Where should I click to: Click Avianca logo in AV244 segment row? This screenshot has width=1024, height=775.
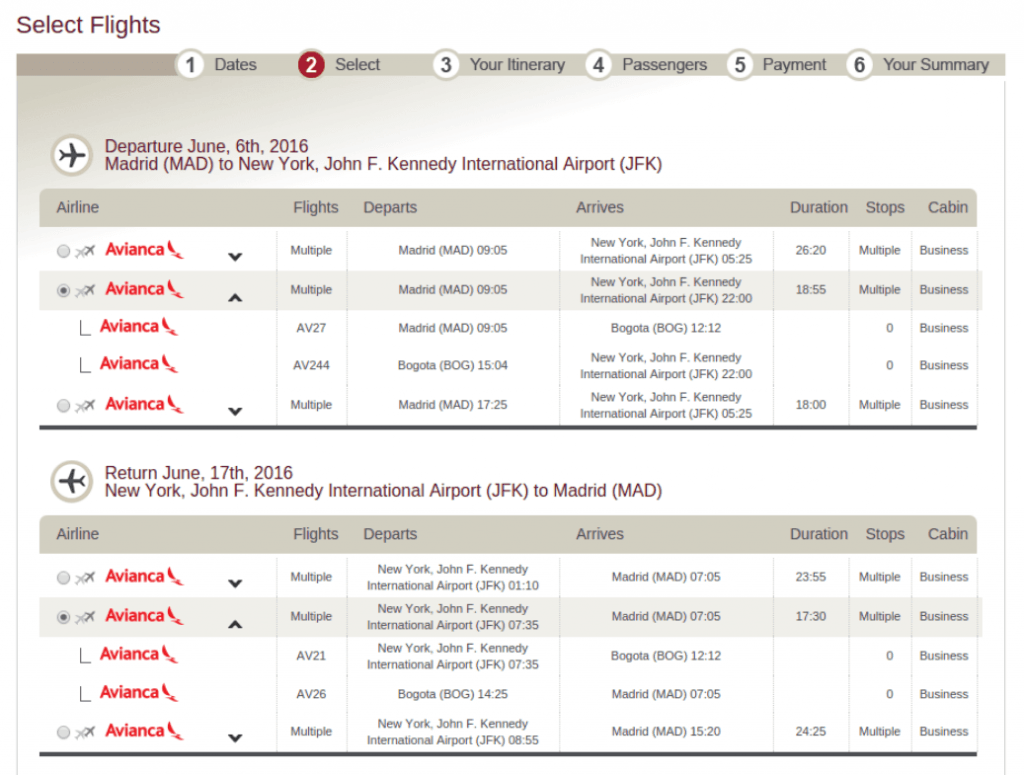[138, 363]
